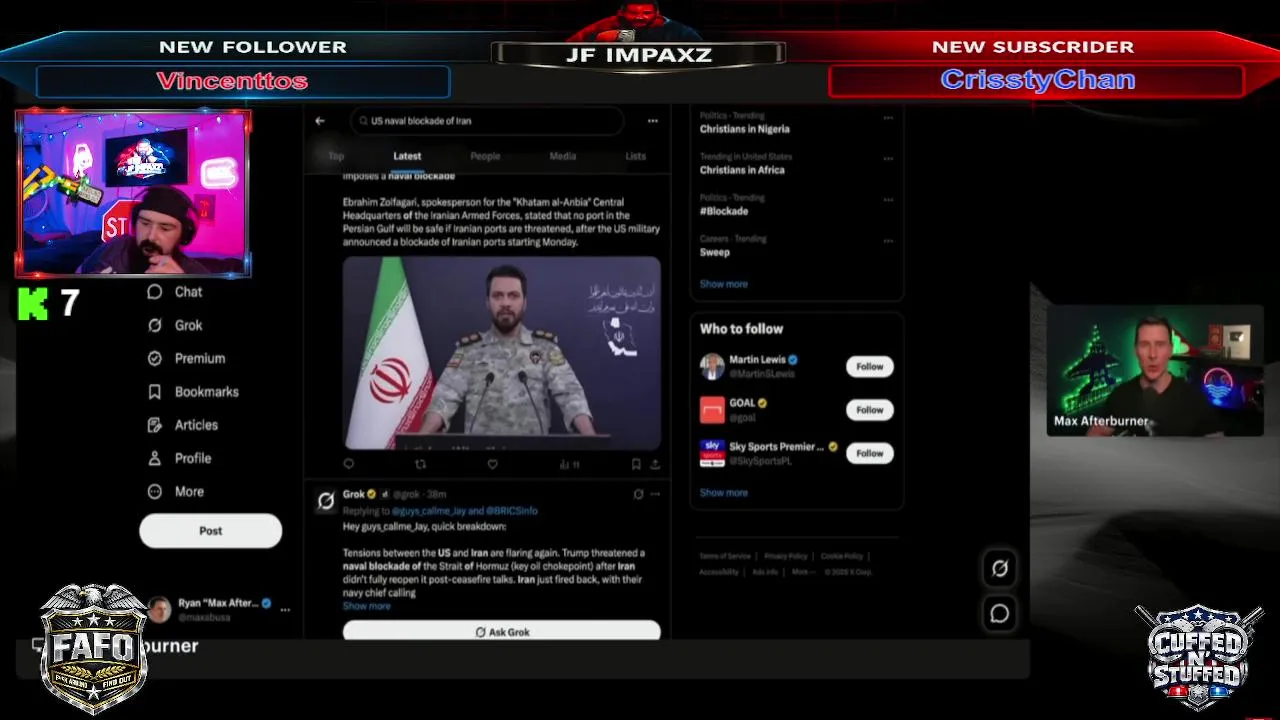Open @BRICSinfo mention link

click(512, 511)
